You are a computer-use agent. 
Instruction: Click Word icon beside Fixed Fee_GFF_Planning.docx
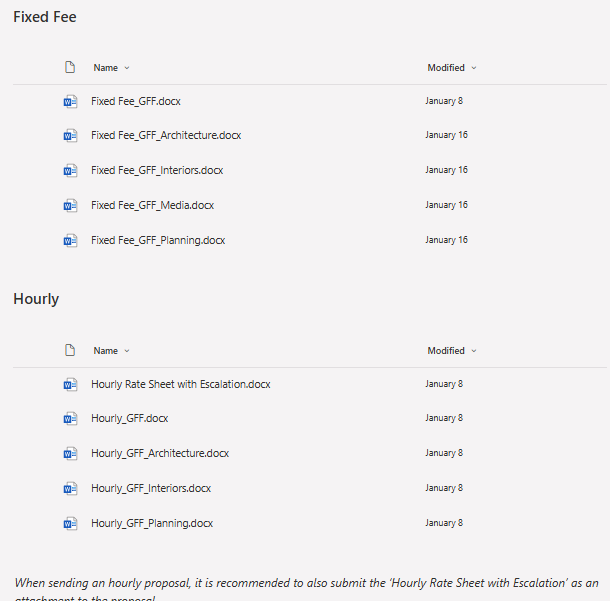click(x=70, y=240)
